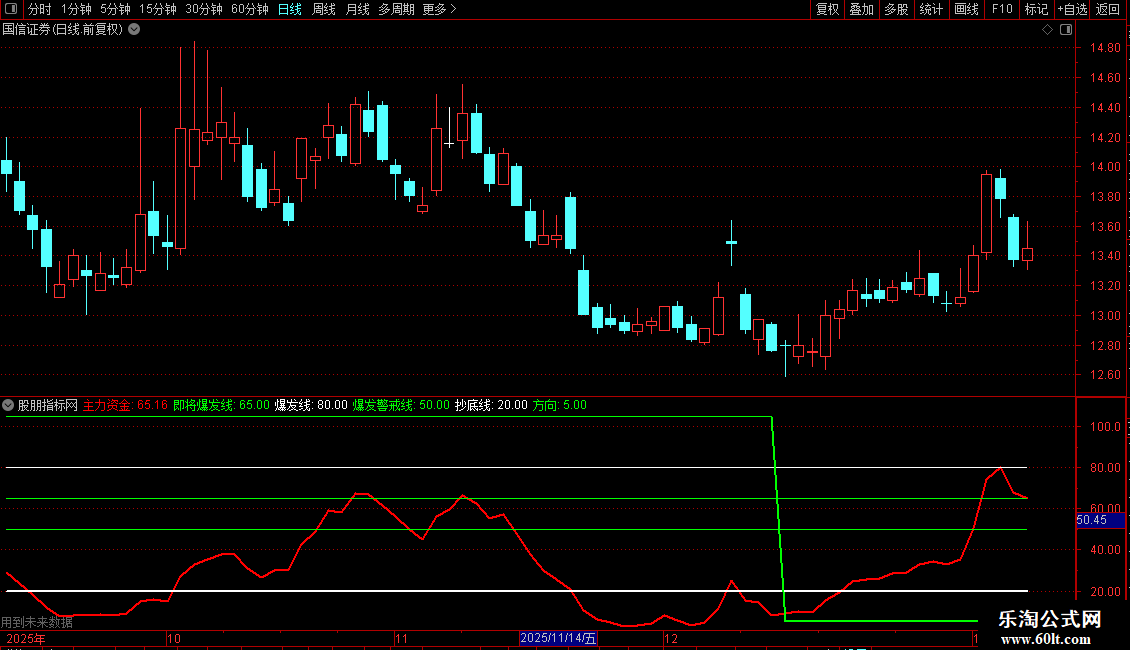Switch to 周线 weekly chart

click(324, 9)
